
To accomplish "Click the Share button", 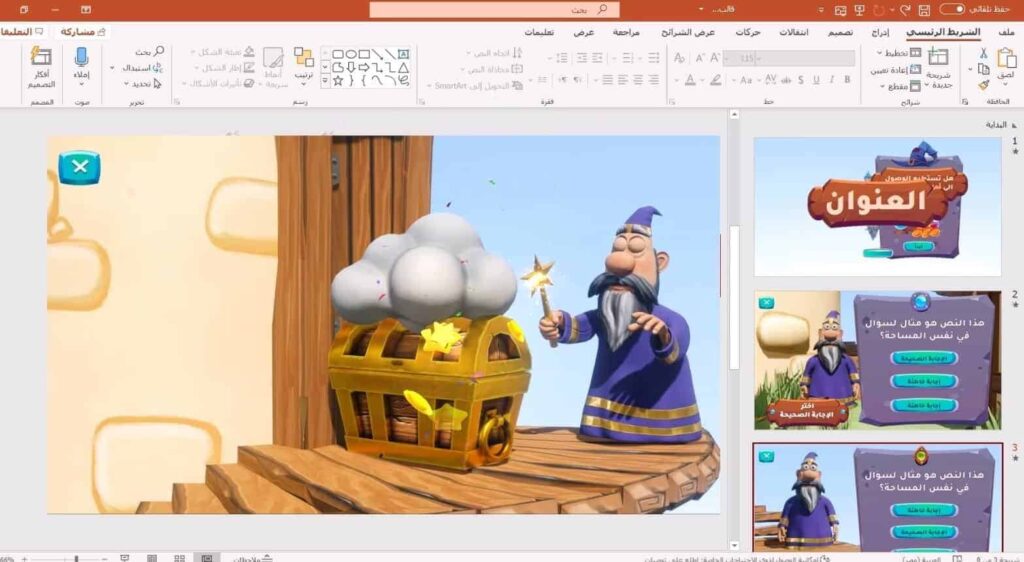I will tap(82, 31).
